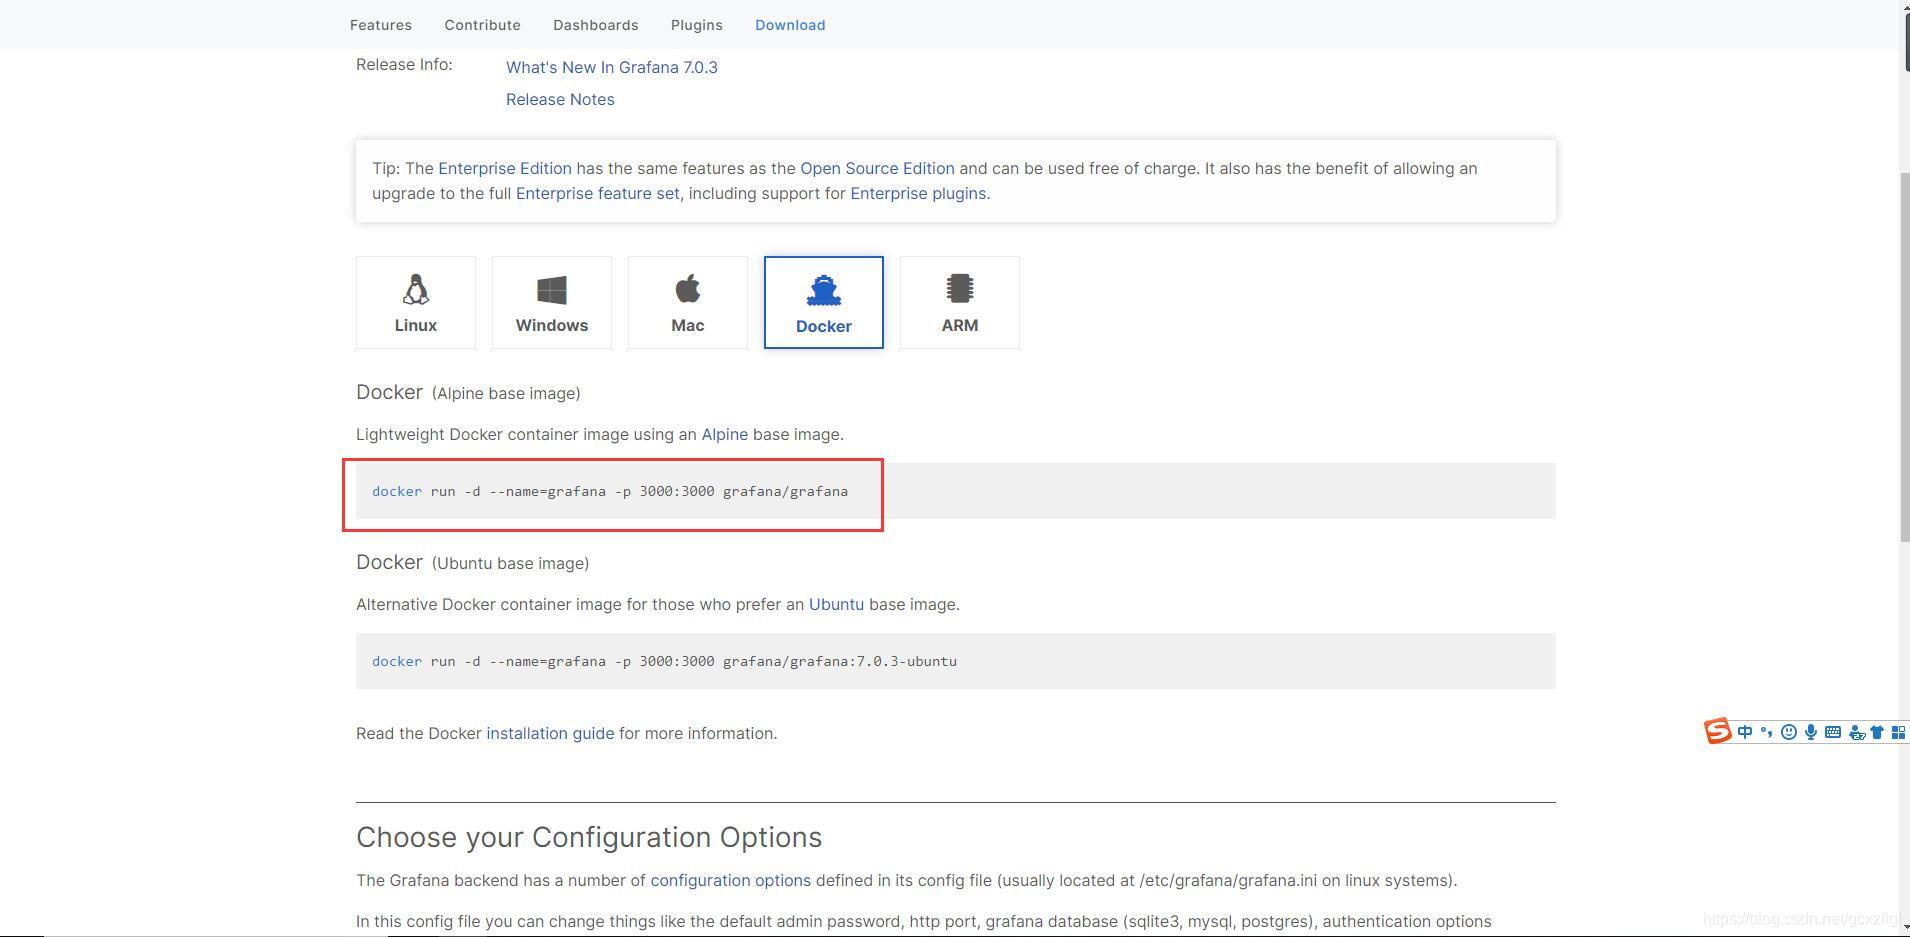The width and height of the screenshot is (1910, 937).
Task: Open the Enterprise feature set link
Action: click(598, 193)
